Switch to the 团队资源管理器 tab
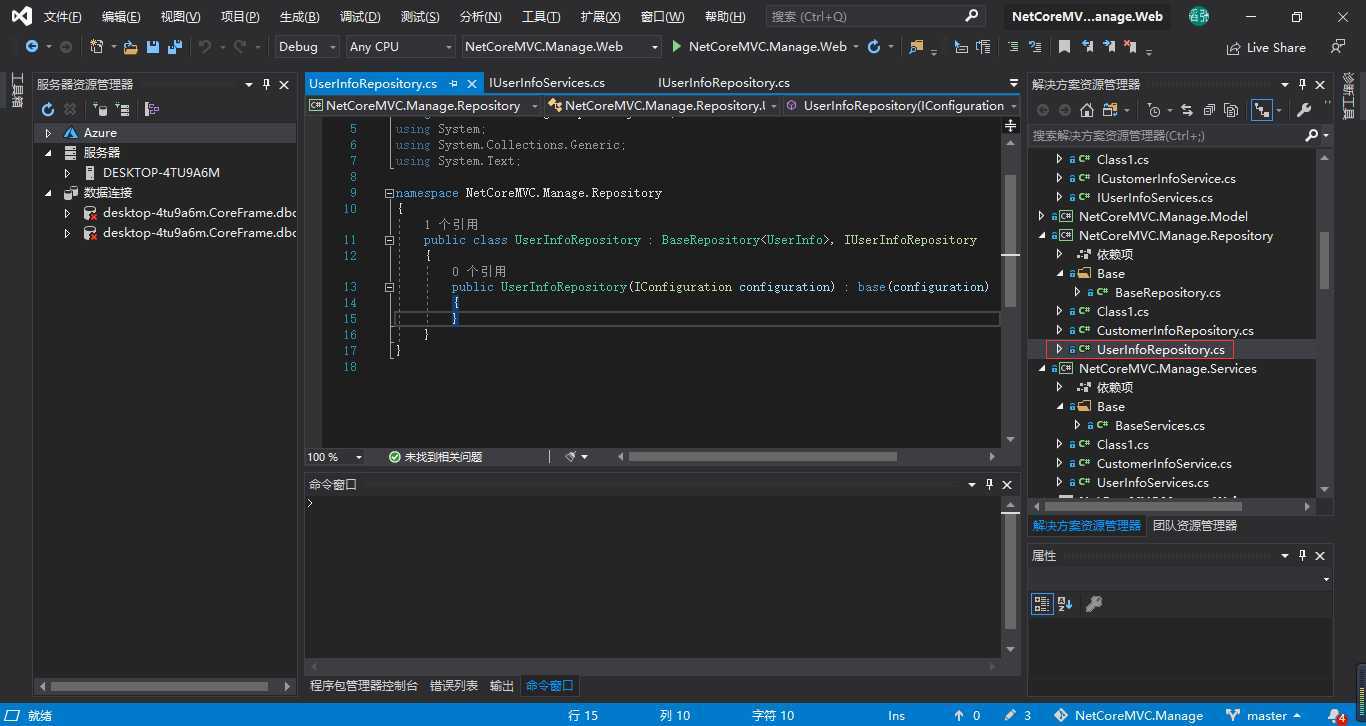1366x726 pixels. (1195, 526)
